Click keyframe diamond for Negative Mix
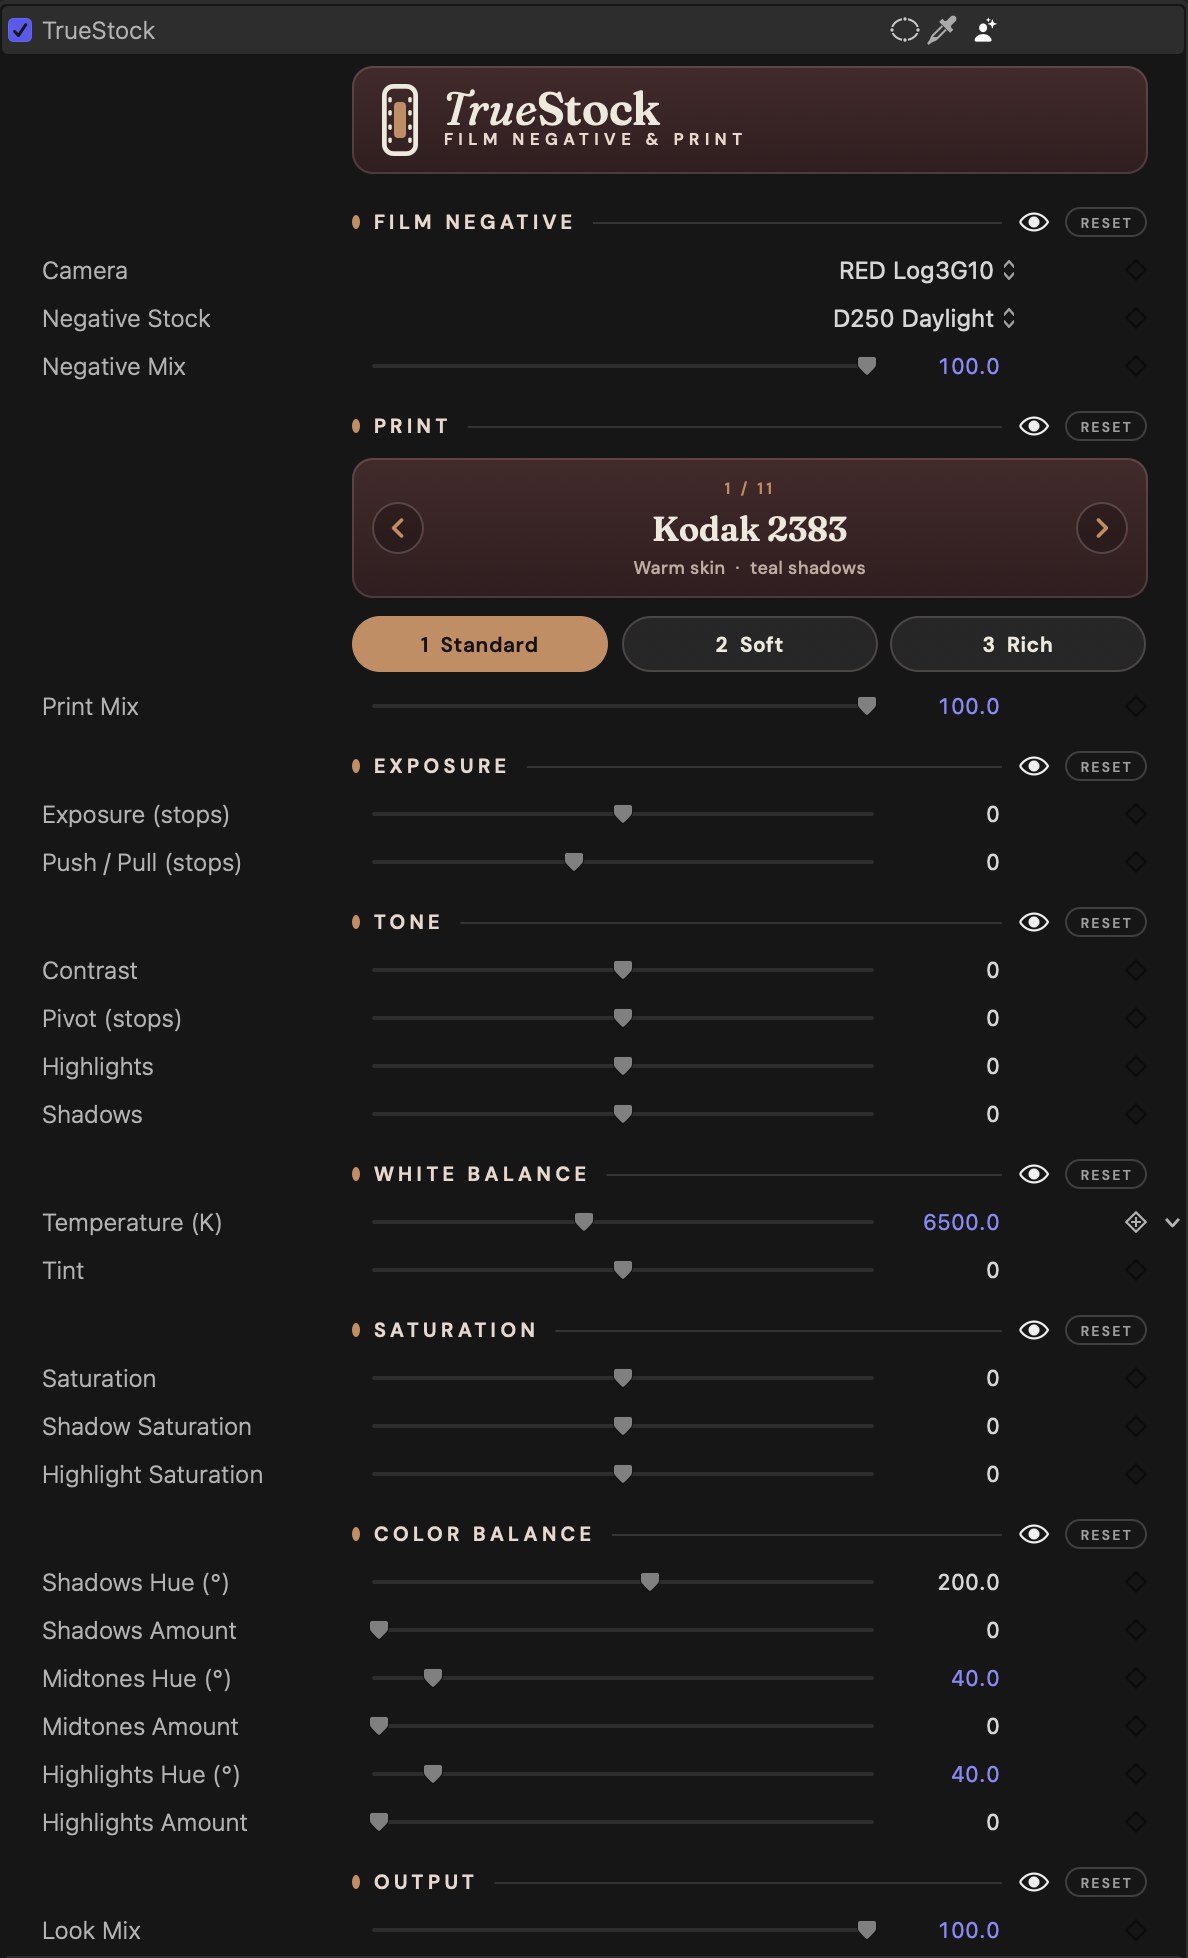1188x1958 pixels. (x=1135, y=366)
